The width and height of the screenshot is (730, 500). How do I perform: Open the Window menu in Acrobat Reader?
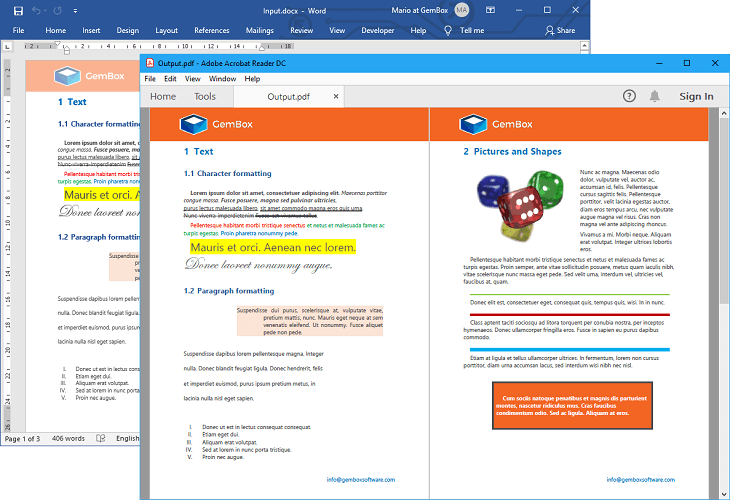coord(222,79)
